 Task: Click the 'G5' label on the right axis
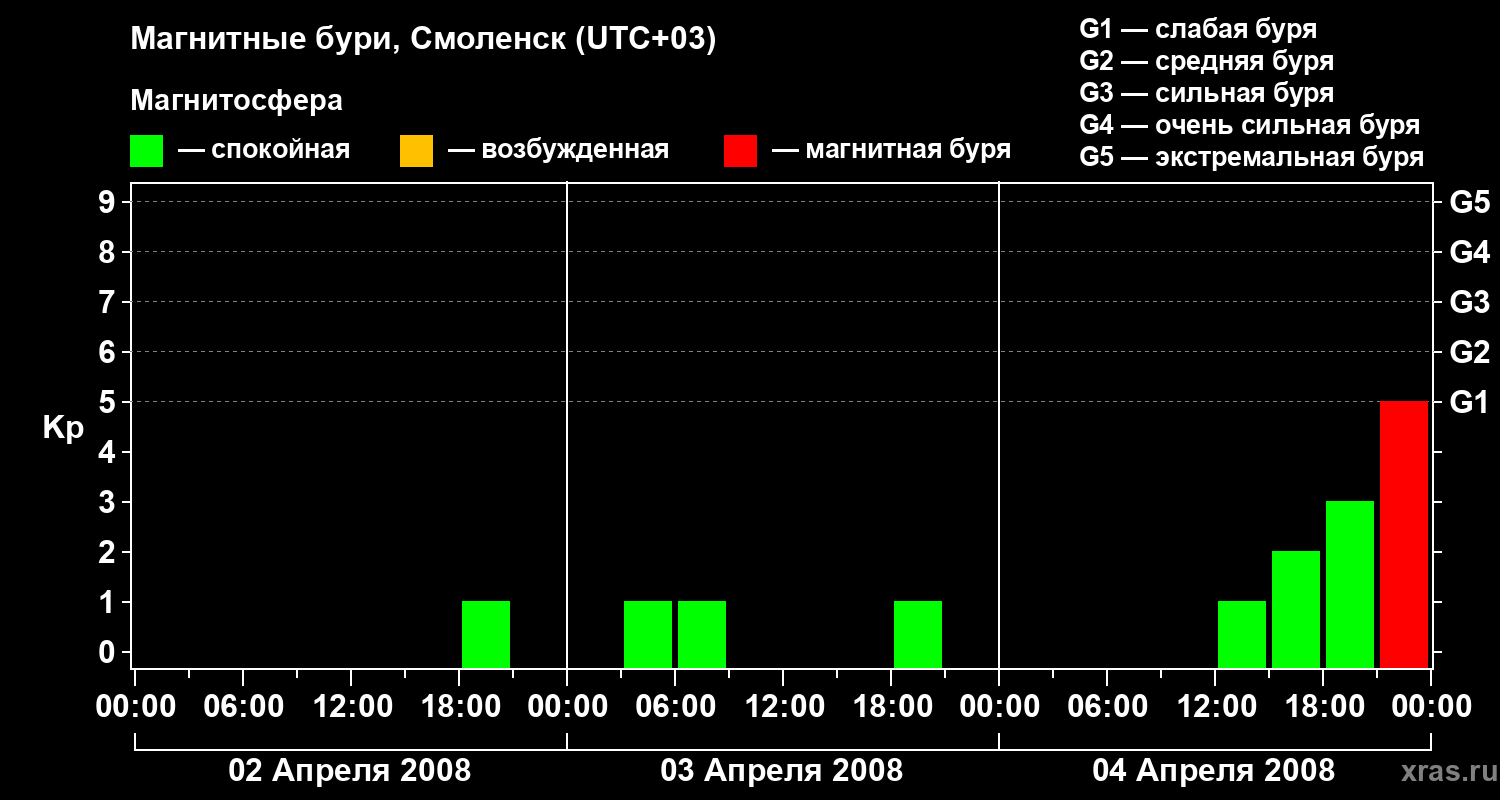point(1470,203)
